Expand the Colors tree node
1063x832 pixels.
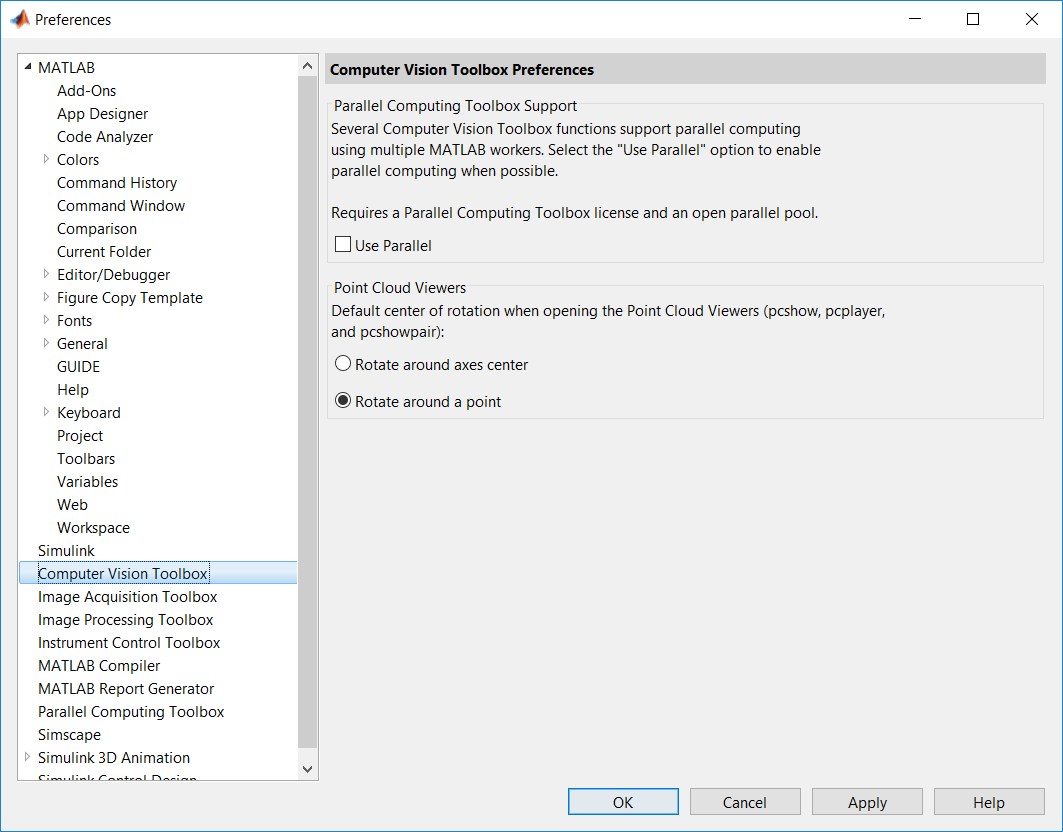pos(46,159)
